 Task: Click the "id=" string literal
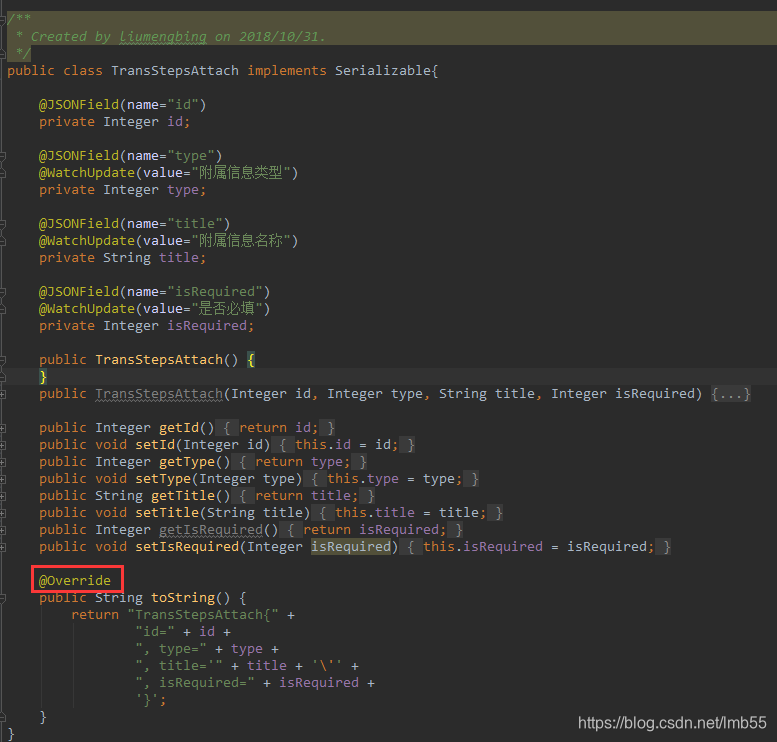(x=155, y=632)
